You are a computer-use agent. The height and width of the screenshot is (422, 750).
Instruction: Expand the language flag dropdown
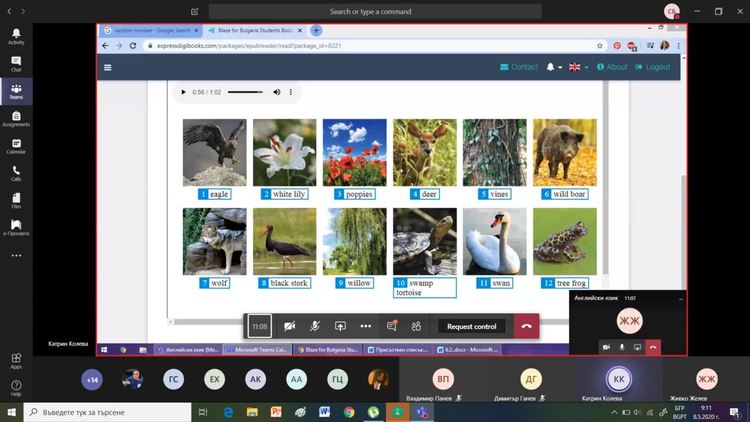576,67
